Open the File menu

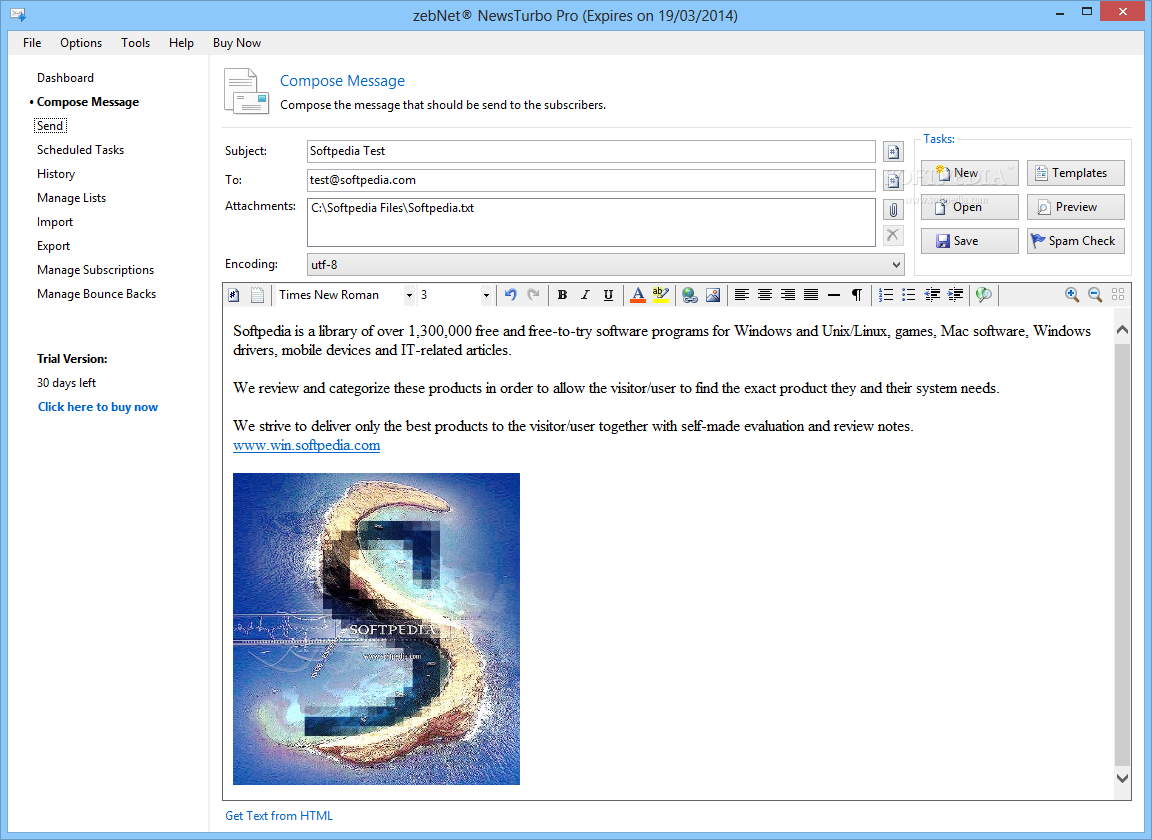32,43
